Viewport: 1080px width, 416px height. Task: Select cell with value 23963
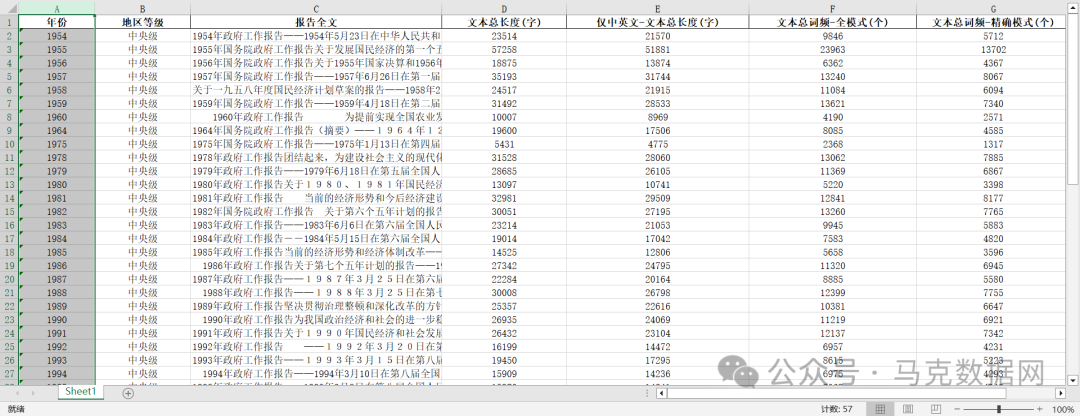[x=833, y=50]
